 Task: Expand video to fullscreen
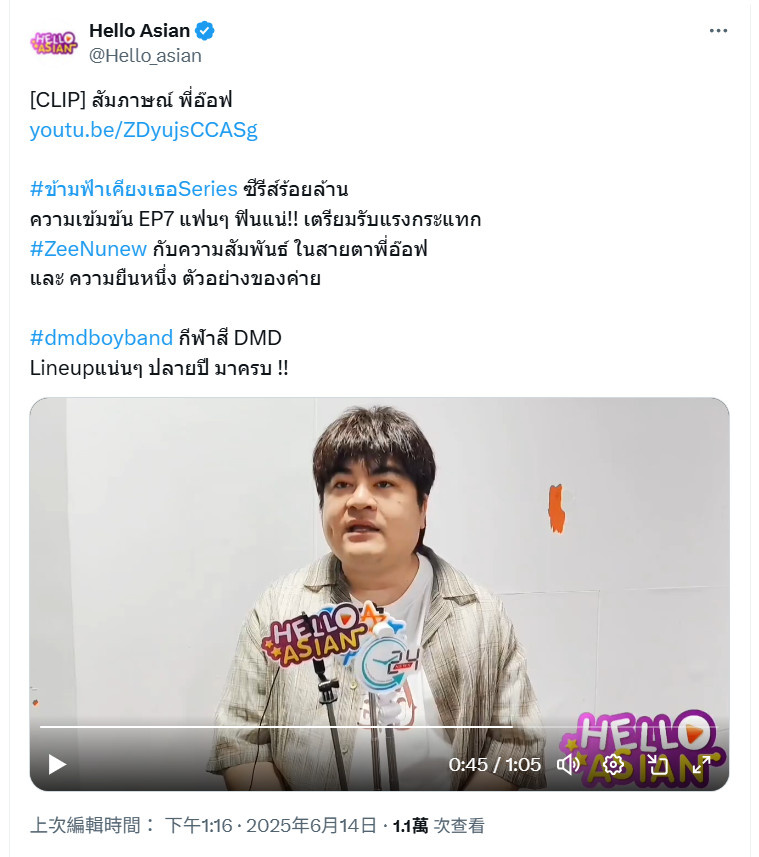click(702, 764)
